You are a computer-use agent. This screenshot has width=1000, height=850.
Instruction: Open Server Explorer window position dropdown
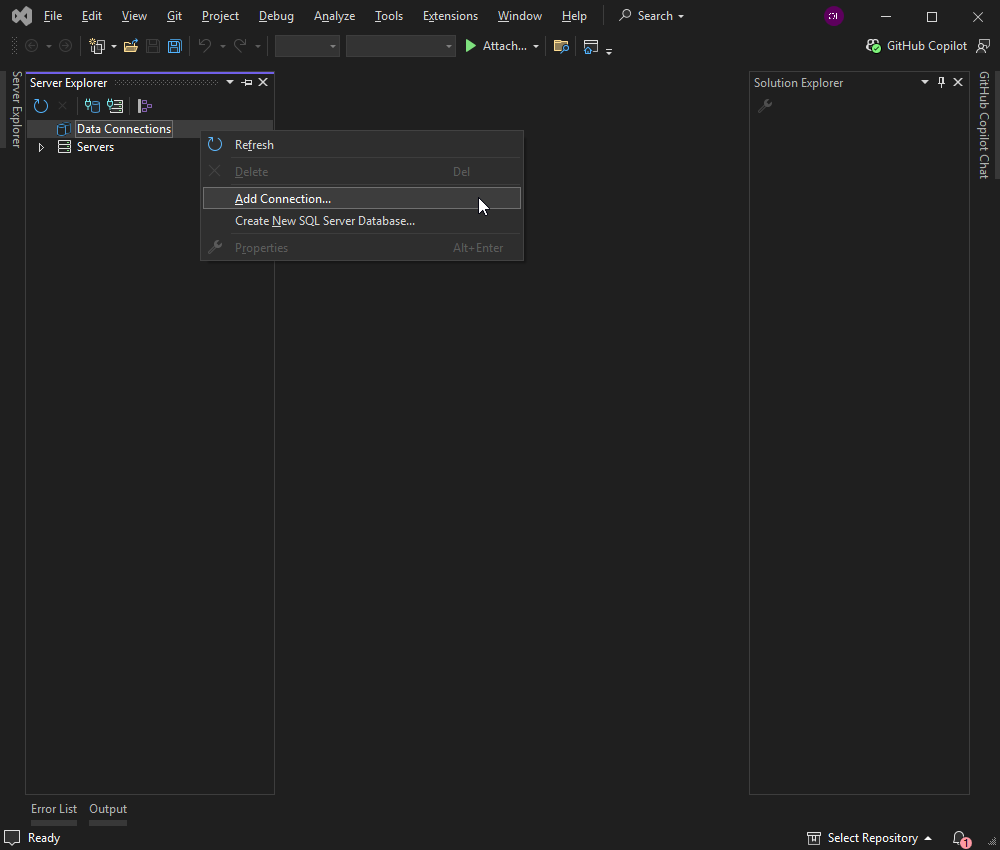click(230, 83)
